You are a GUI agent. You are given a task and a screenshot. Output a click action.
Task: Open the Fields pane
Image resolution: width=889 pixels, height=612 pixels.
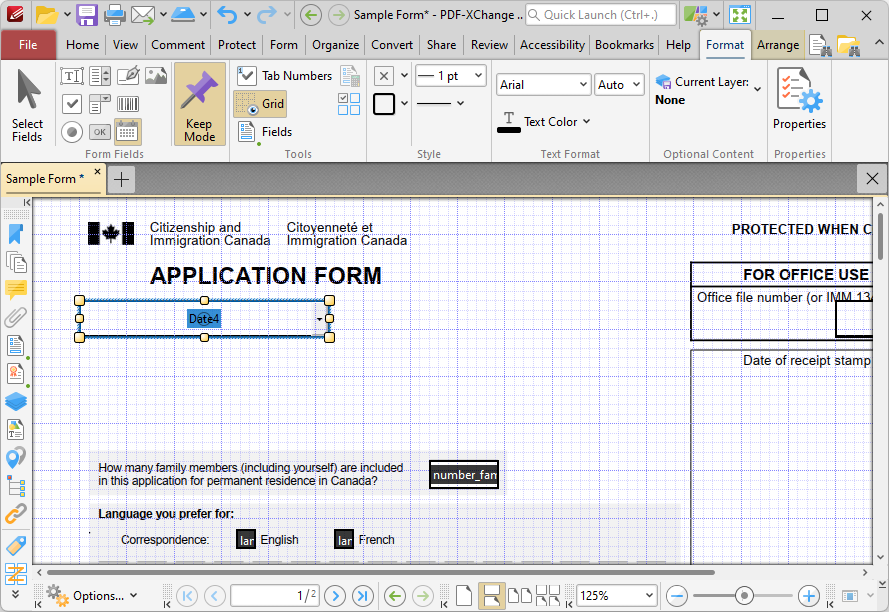(x=265, y=132)
